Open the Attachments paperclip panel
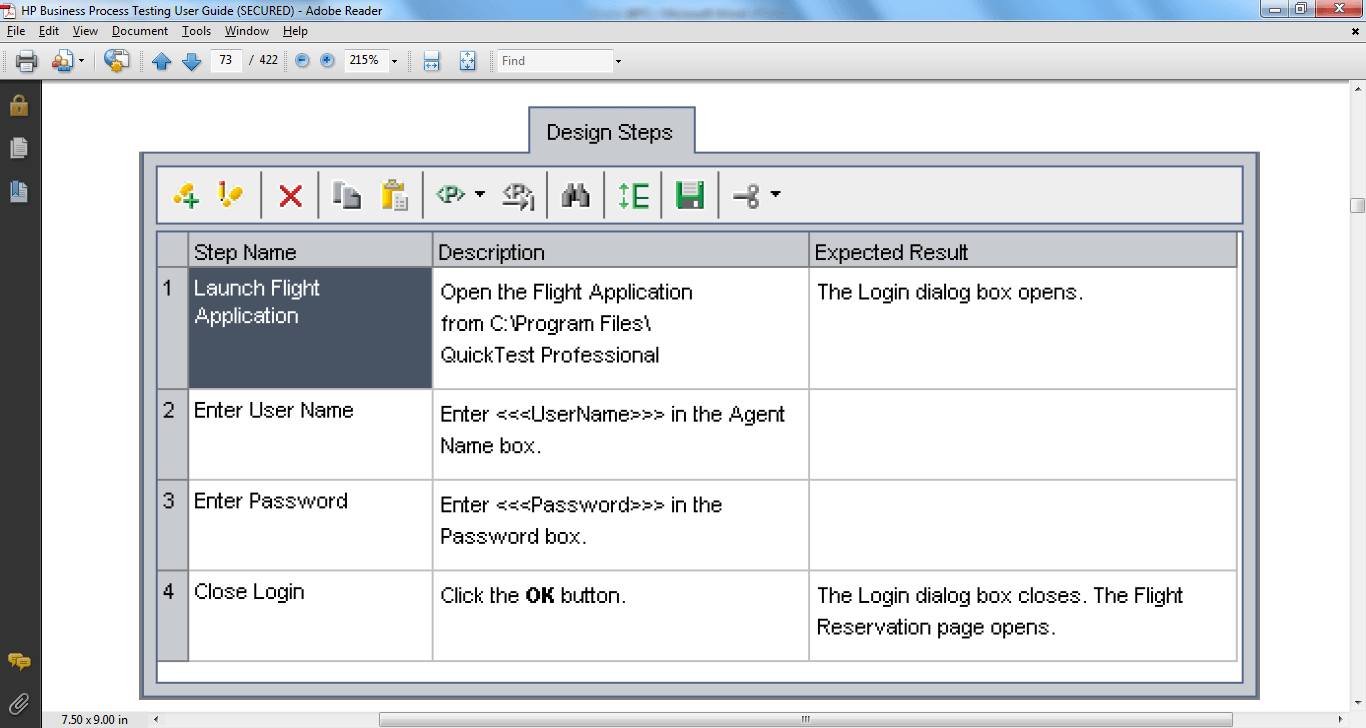1366x728 pixels. click(x=19, y=704)
